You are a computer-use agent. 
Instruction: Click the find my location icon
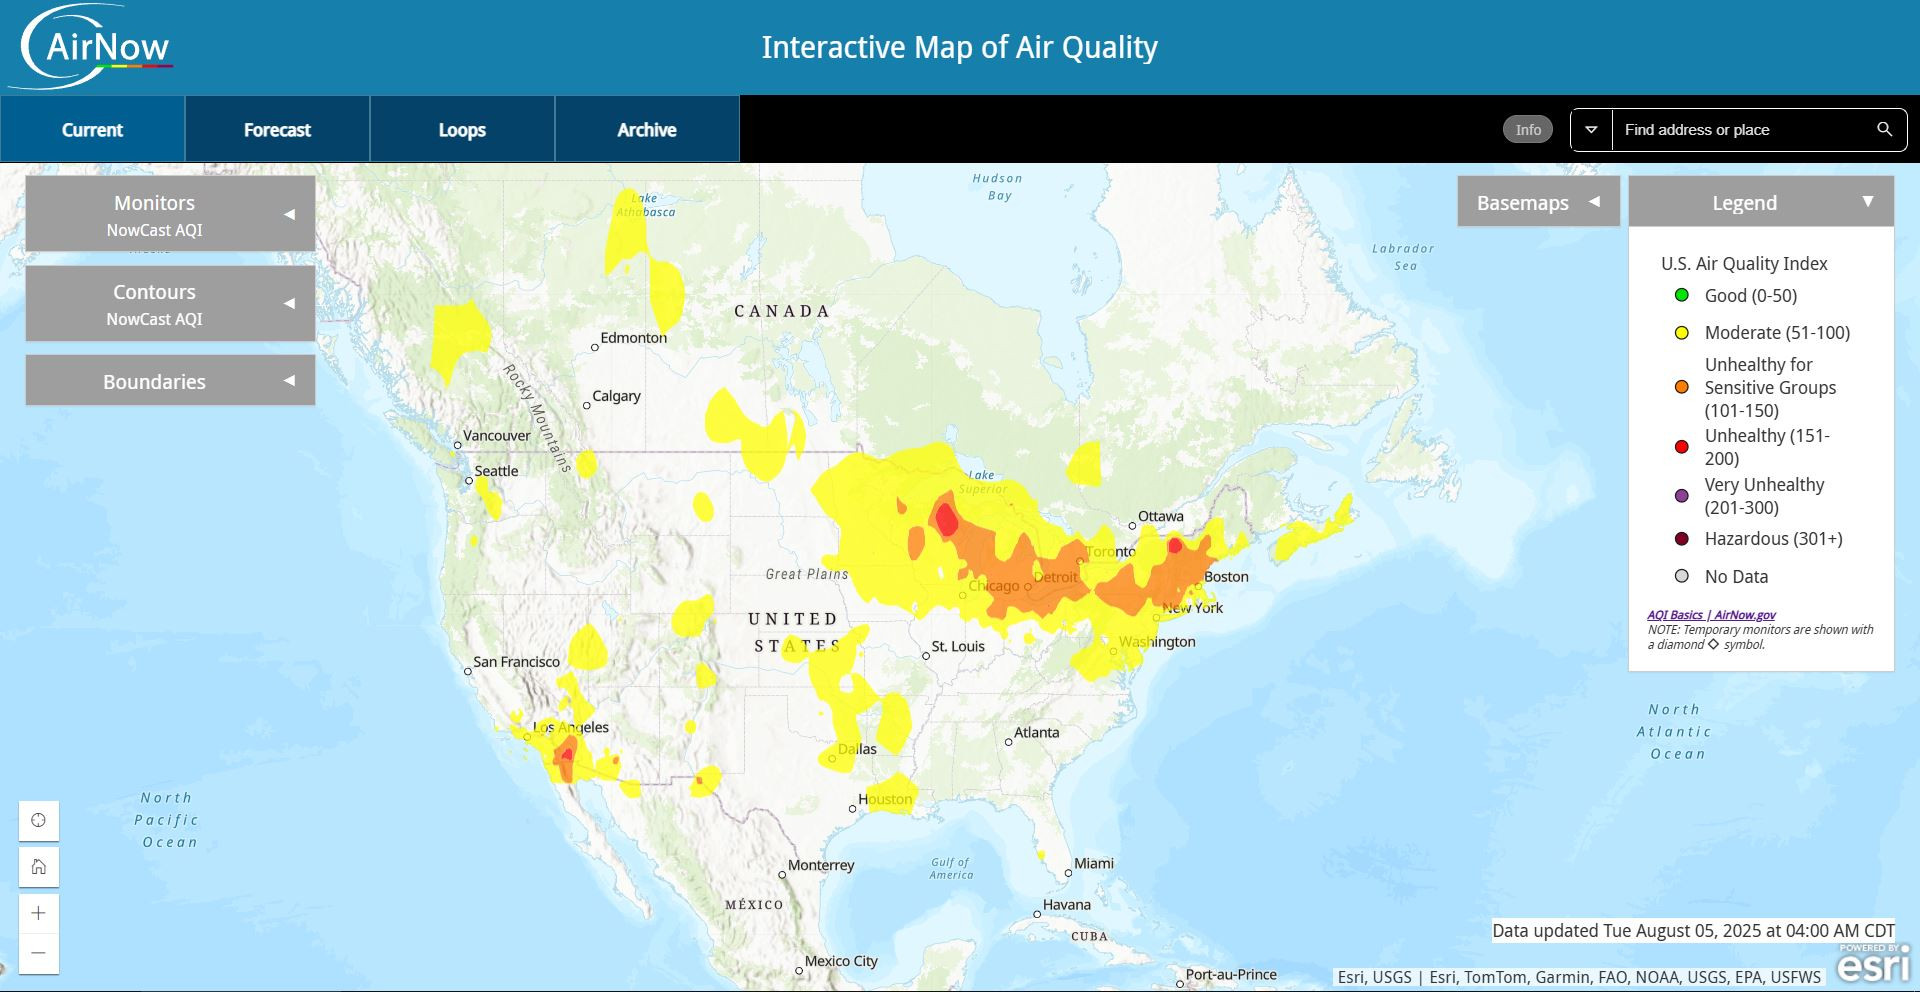click(39, 820)
